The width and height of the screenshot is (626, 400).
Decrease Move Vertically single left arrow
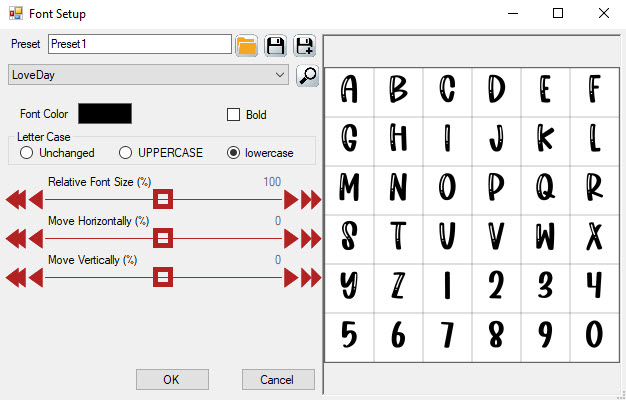coord(36,278)
